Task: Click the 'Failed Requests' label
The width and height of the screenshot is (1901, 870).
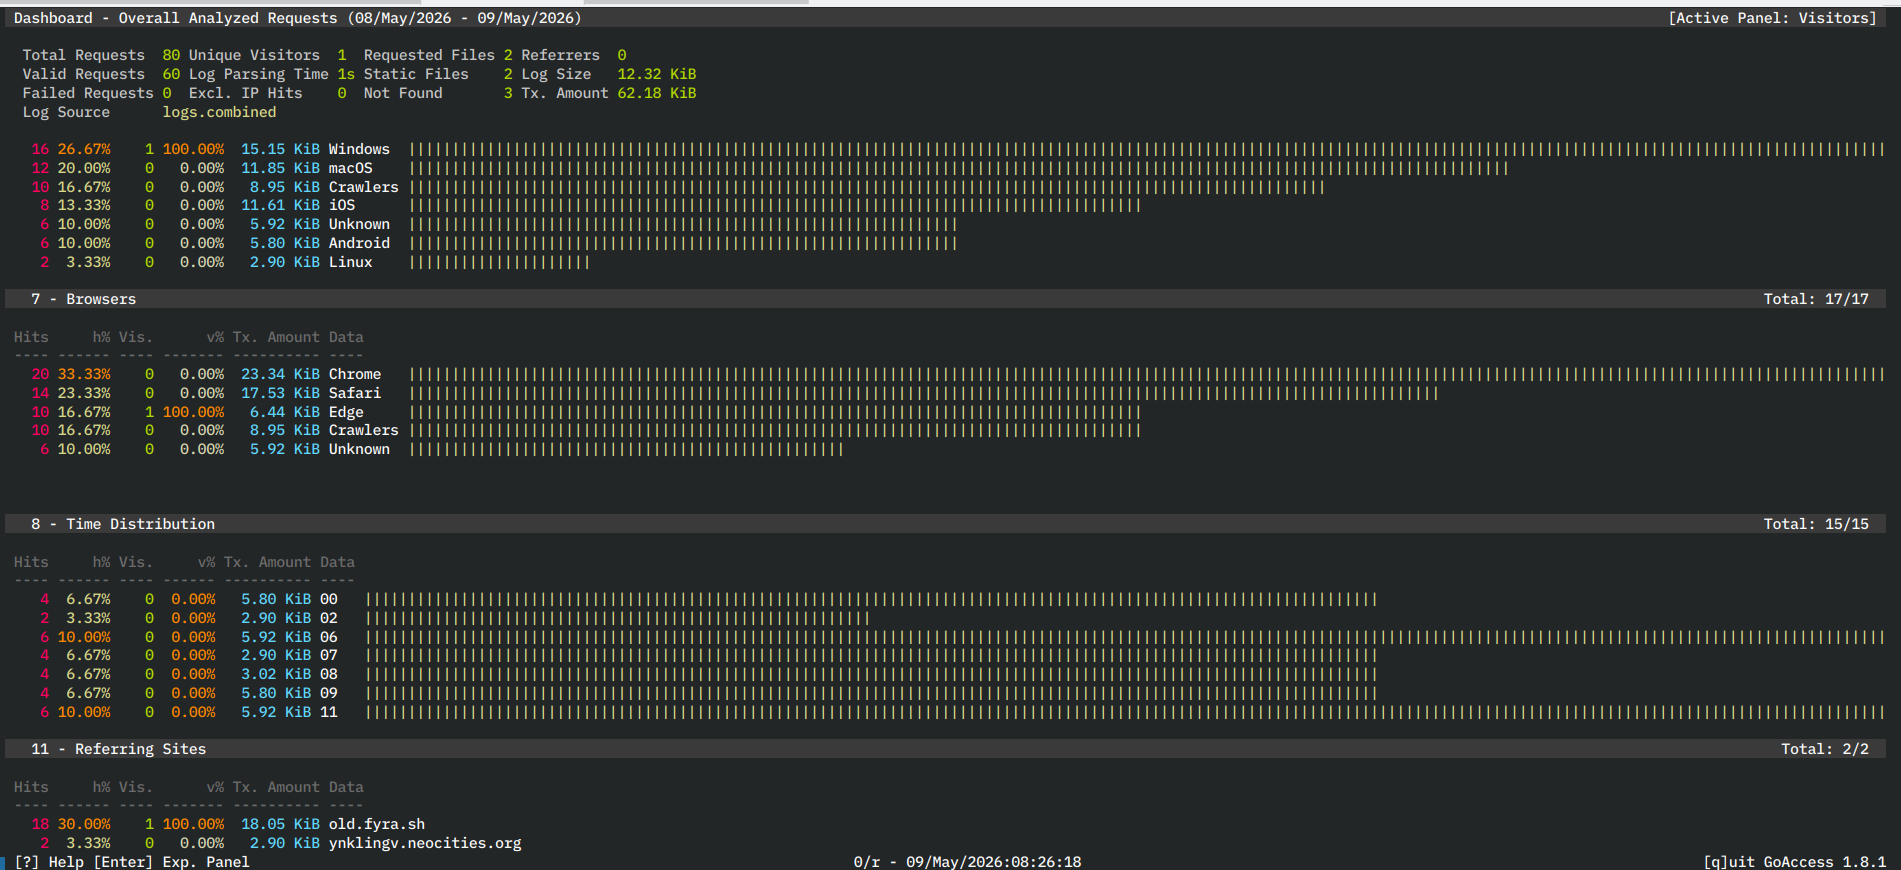Action: tap(88, 93)
